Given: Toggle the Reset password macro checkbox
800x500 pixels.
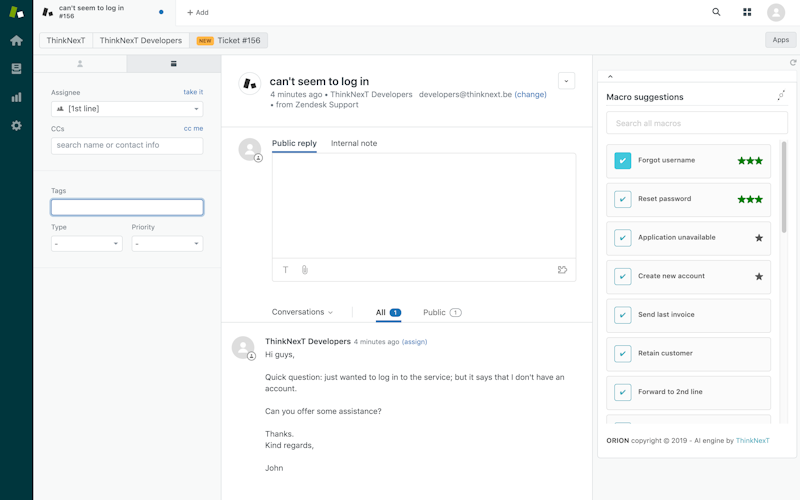Looking at the screenshot, I should pos(622,199).
